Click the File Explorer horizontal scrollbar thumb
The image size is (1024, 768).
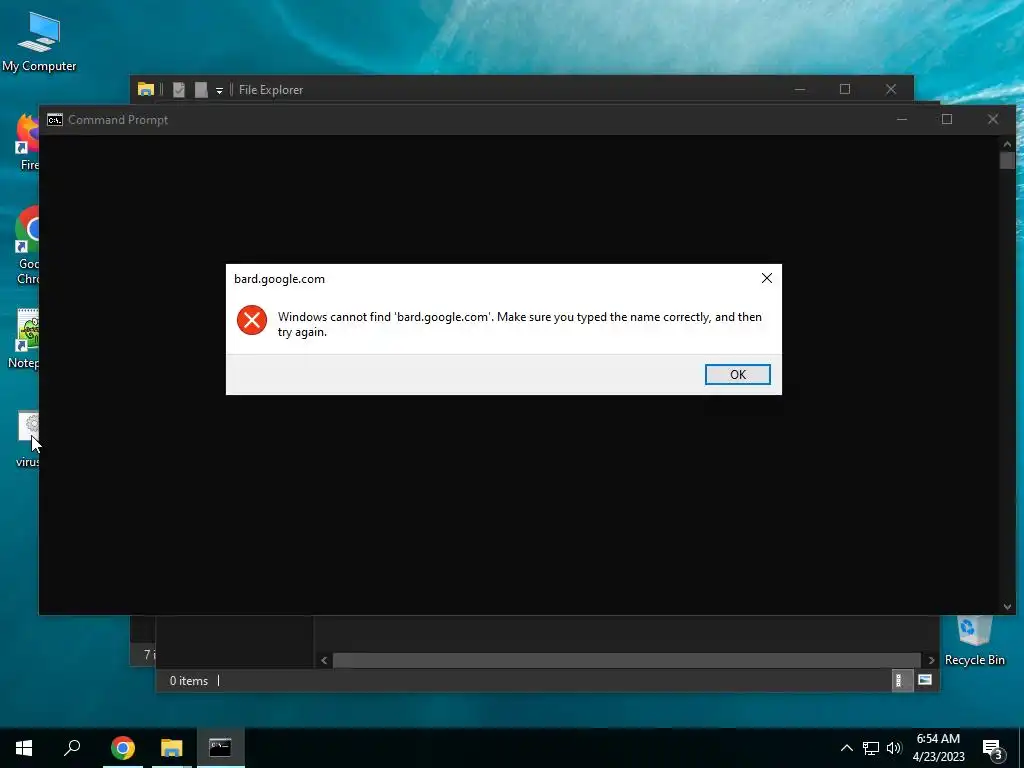pos(627,660)
